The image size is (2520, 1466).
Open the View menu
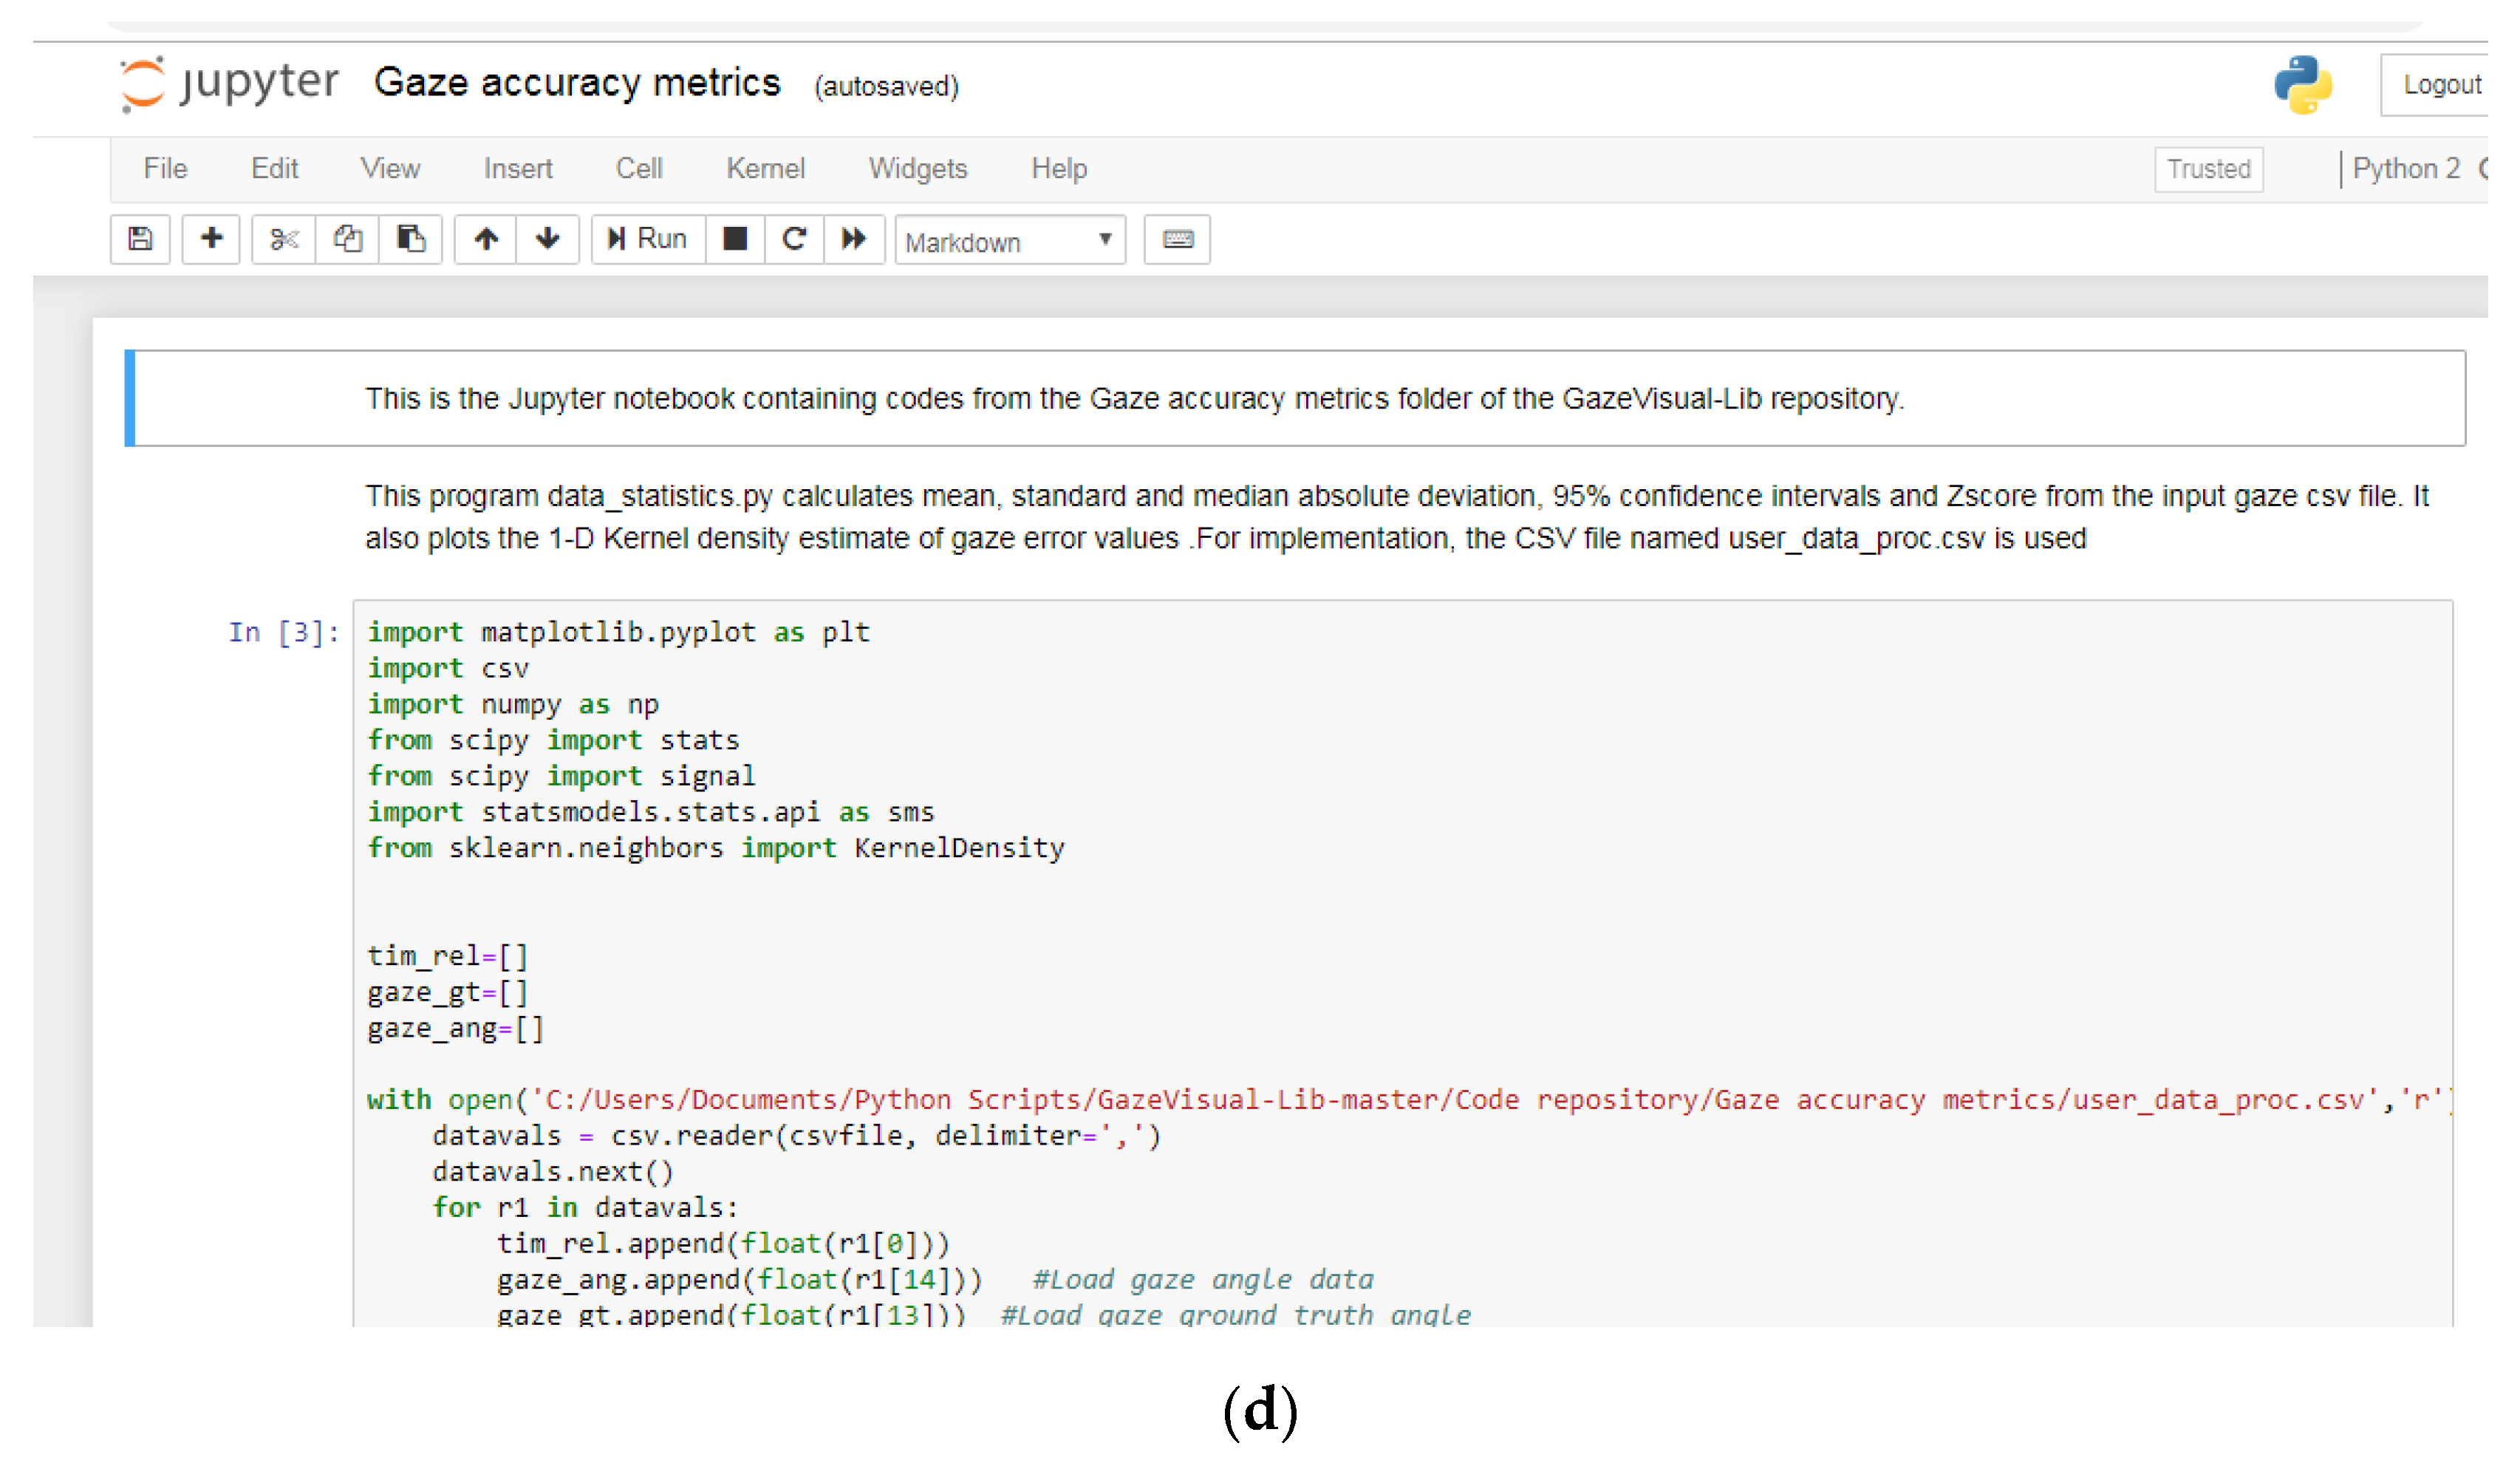pos(390,168)
